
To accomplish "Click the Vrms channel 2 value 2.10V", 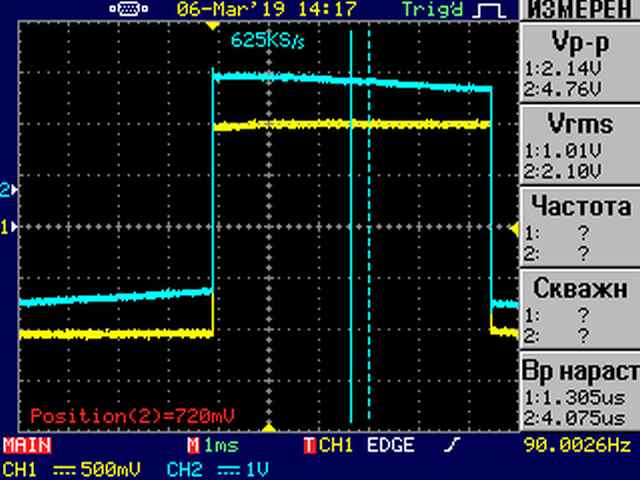I will point(570,171).
